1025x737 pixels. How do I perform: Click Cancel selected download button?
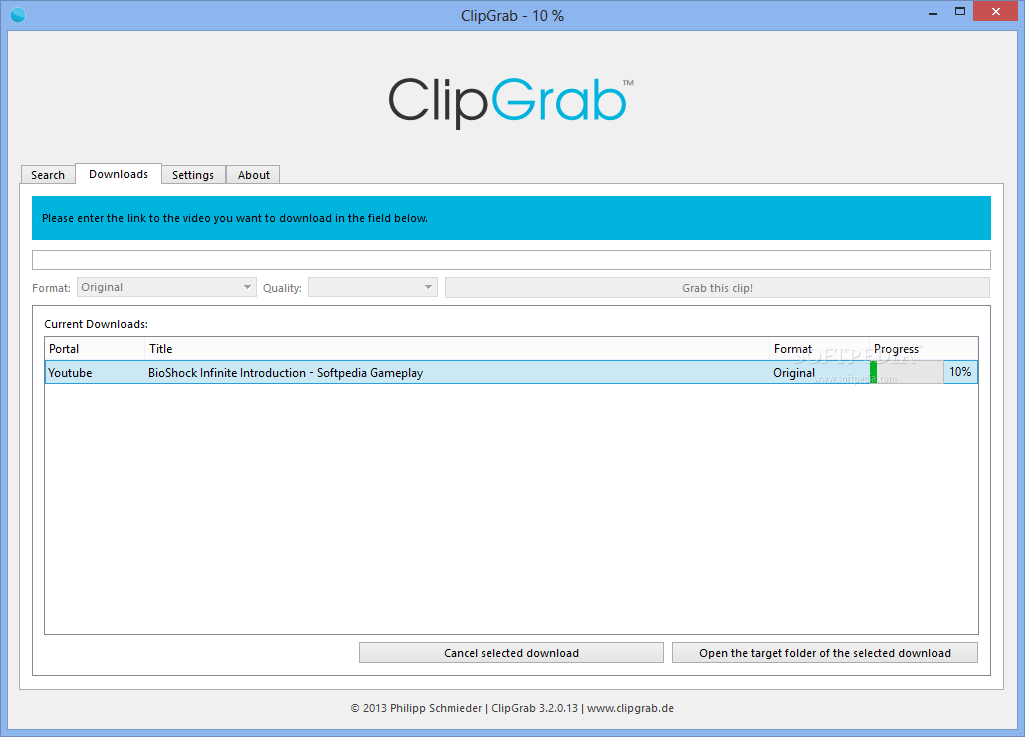(511, 653)
